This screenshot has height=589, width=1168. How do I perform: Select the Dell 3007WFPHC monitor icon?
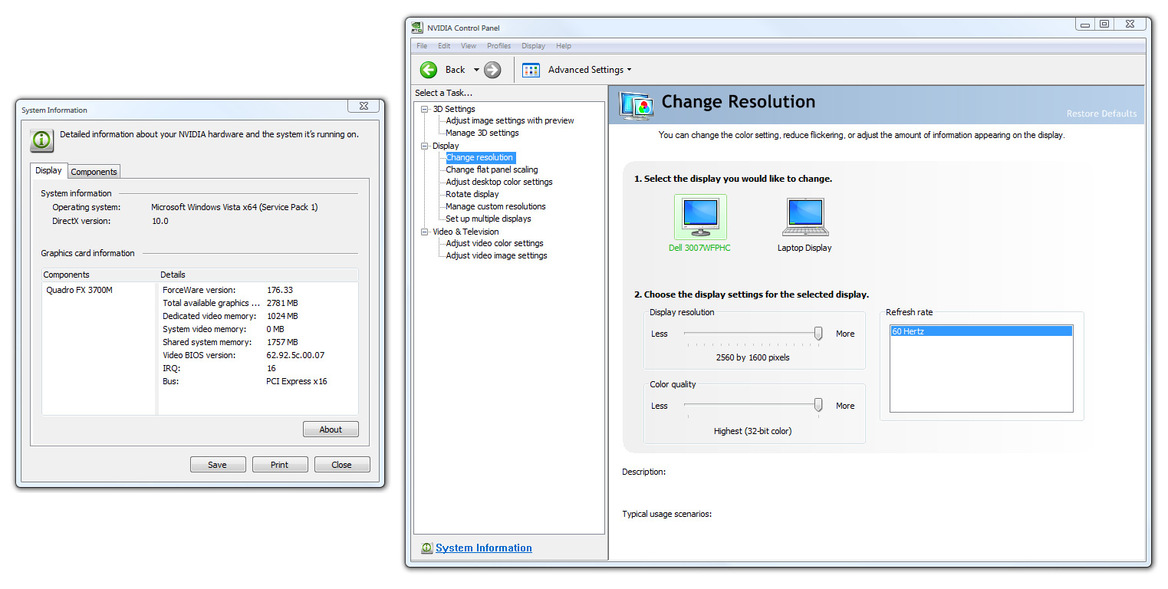click(700, 217)
